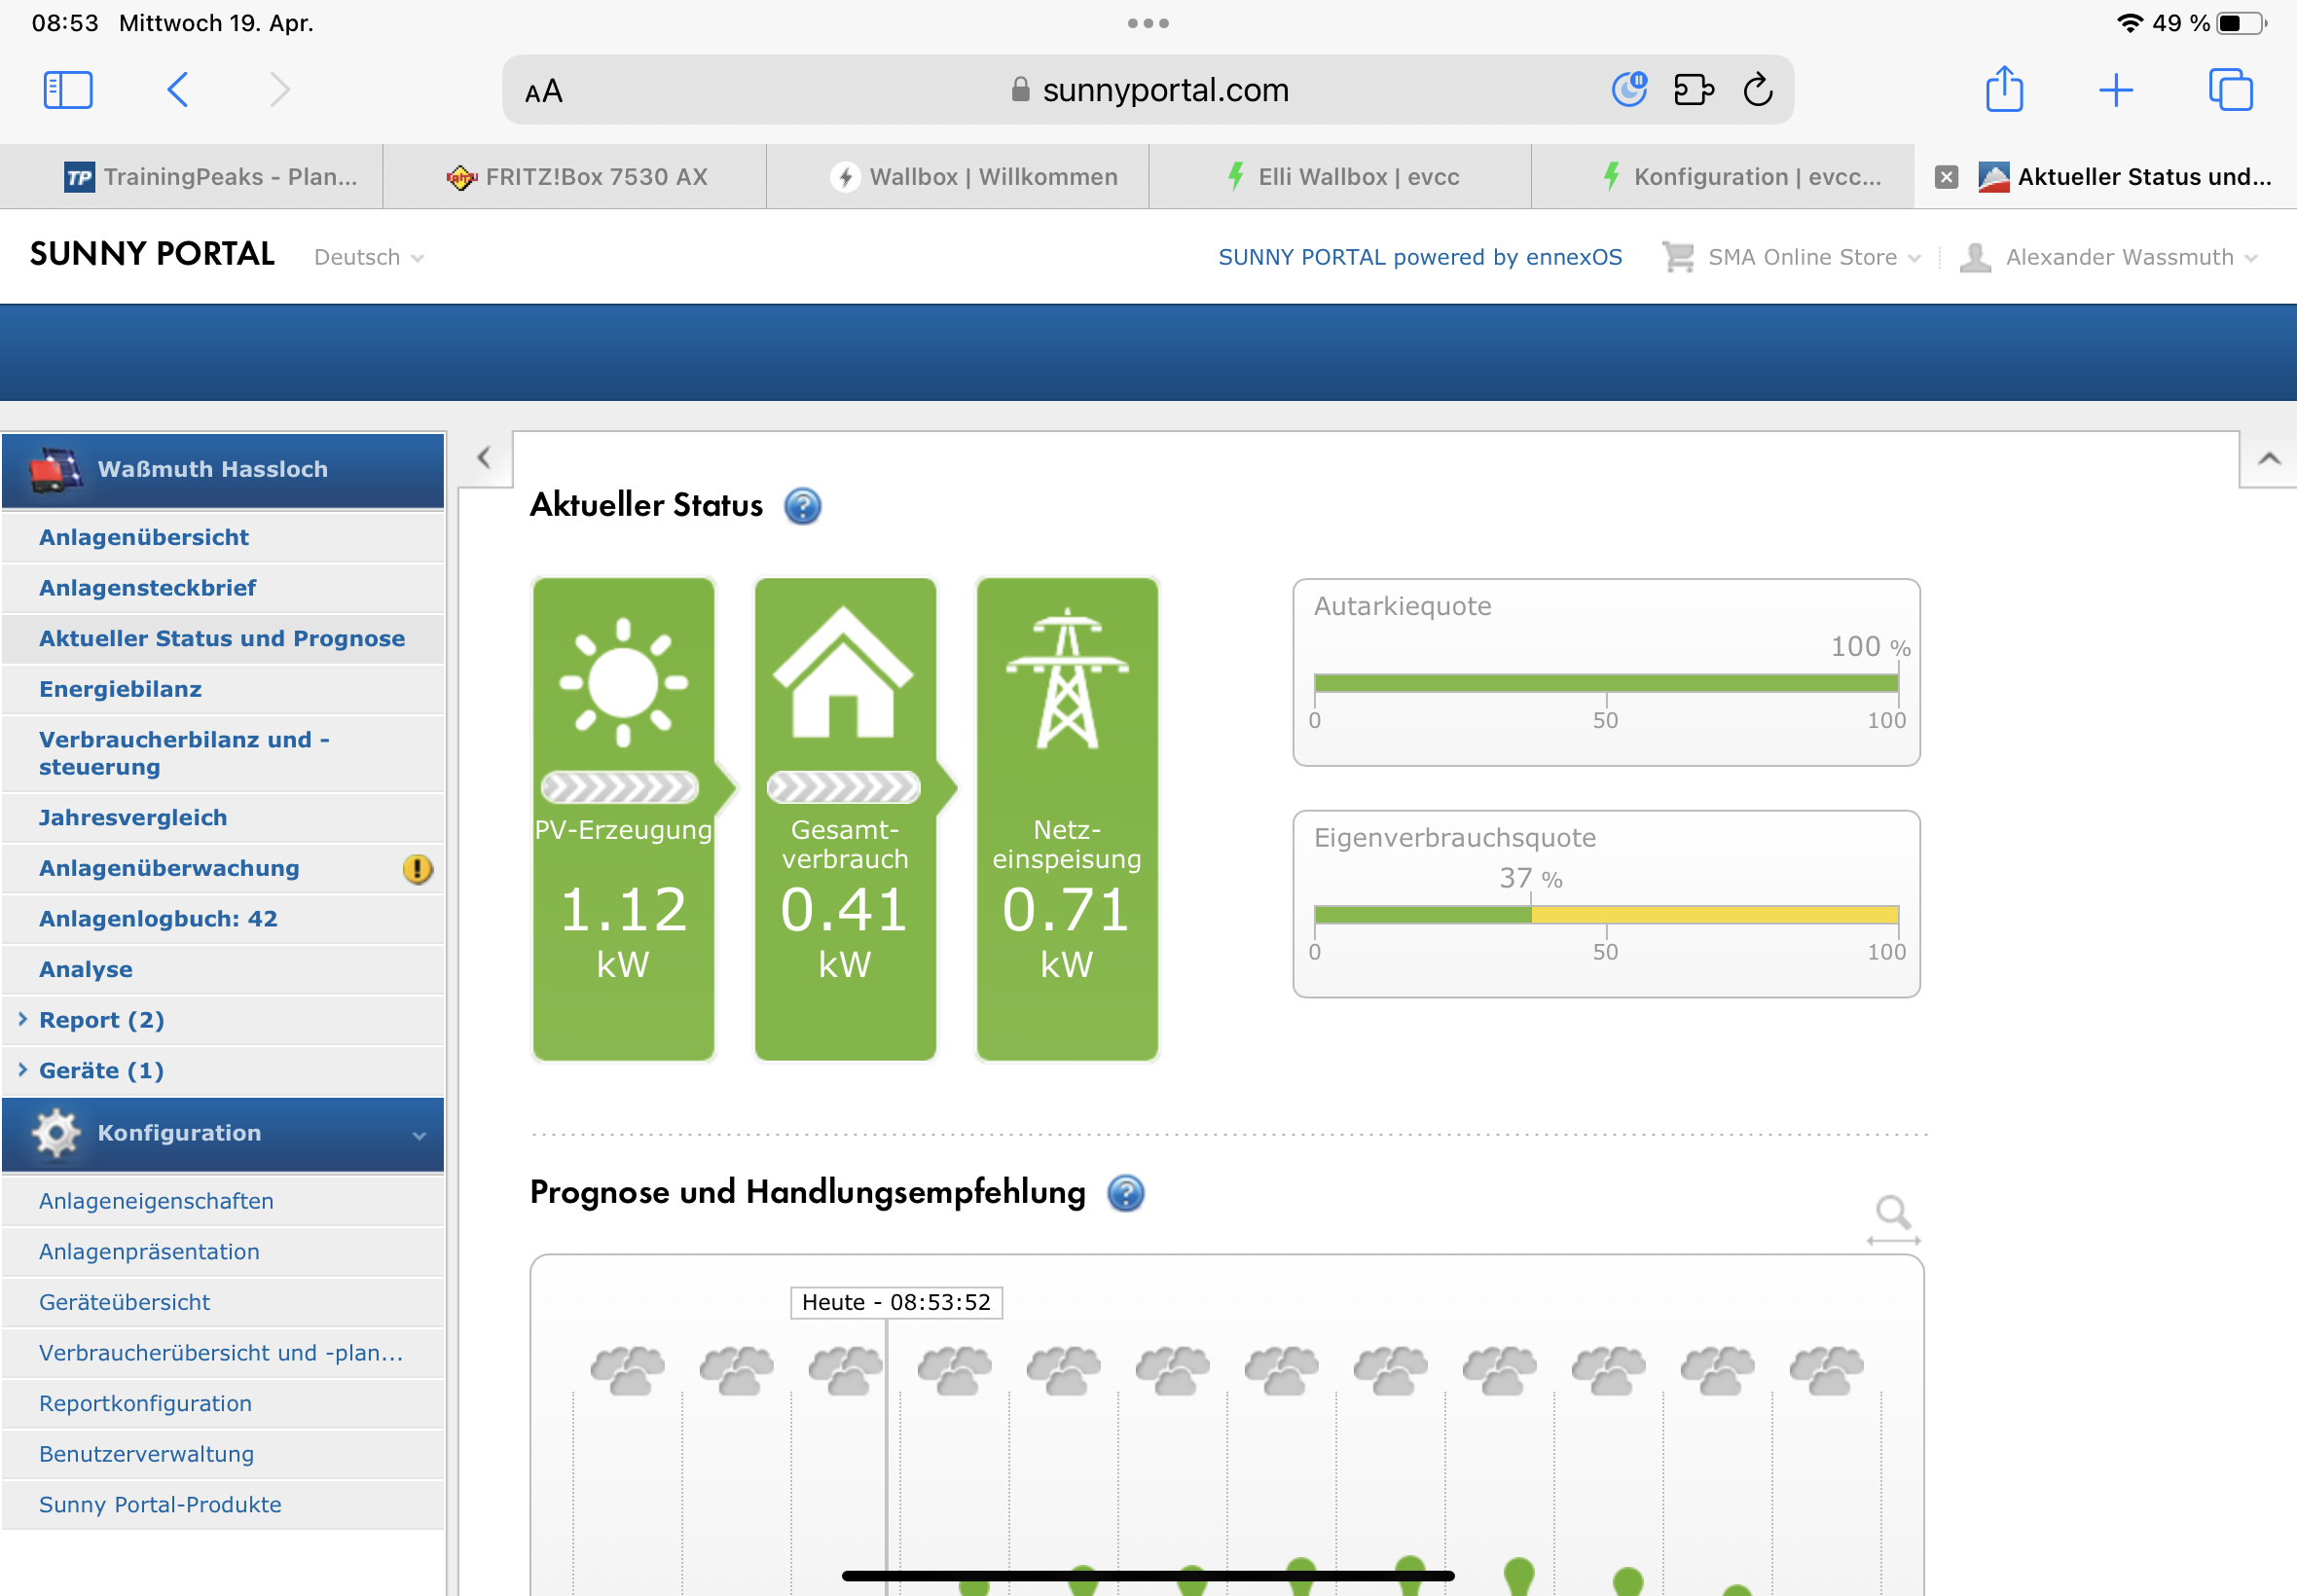Select the Energiebilanz menu item

pos(120,689)
